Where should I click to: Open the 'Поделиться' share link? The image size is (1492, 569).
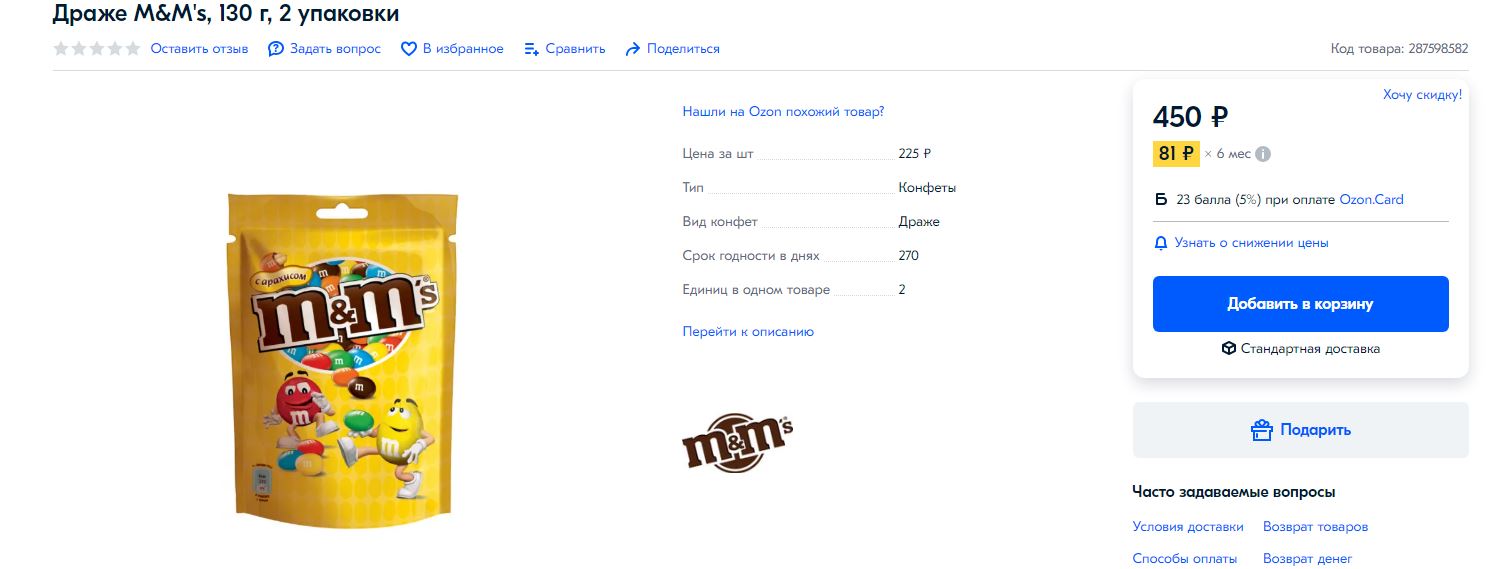(683, 48)
